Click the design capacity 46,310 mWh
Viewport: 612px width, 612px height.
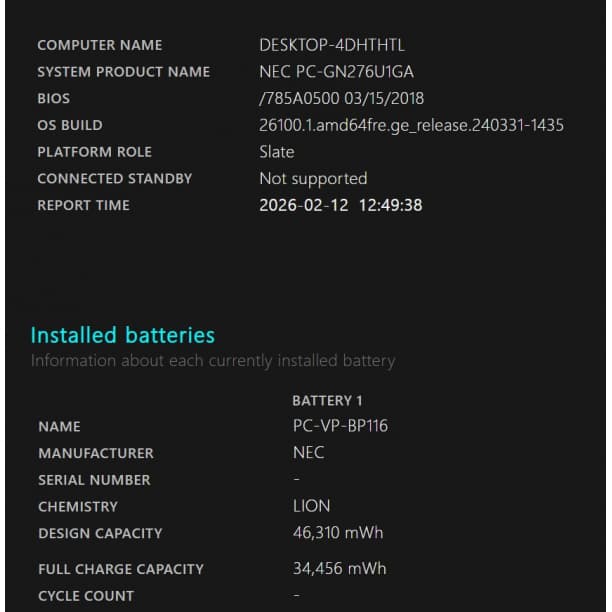[337, 533]
